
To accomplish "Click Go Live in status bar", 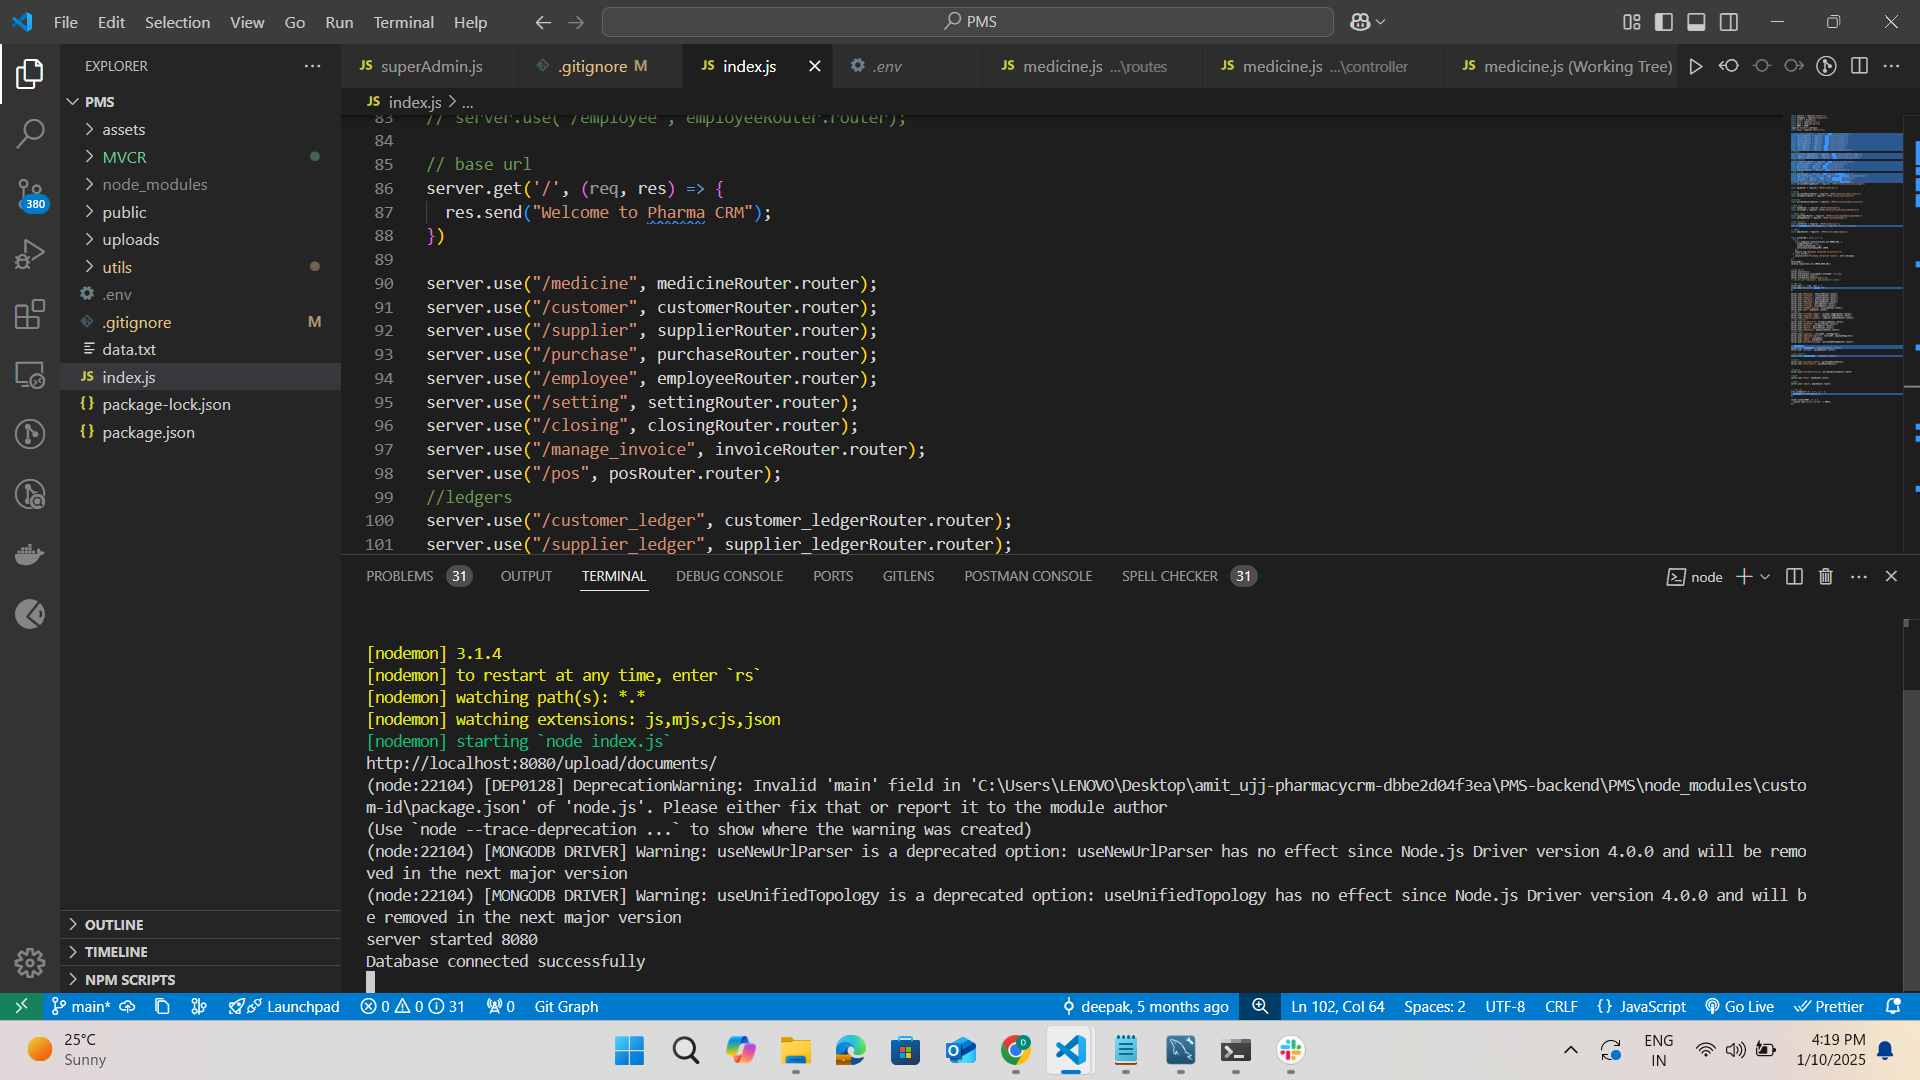I will coord(1740,1007).
